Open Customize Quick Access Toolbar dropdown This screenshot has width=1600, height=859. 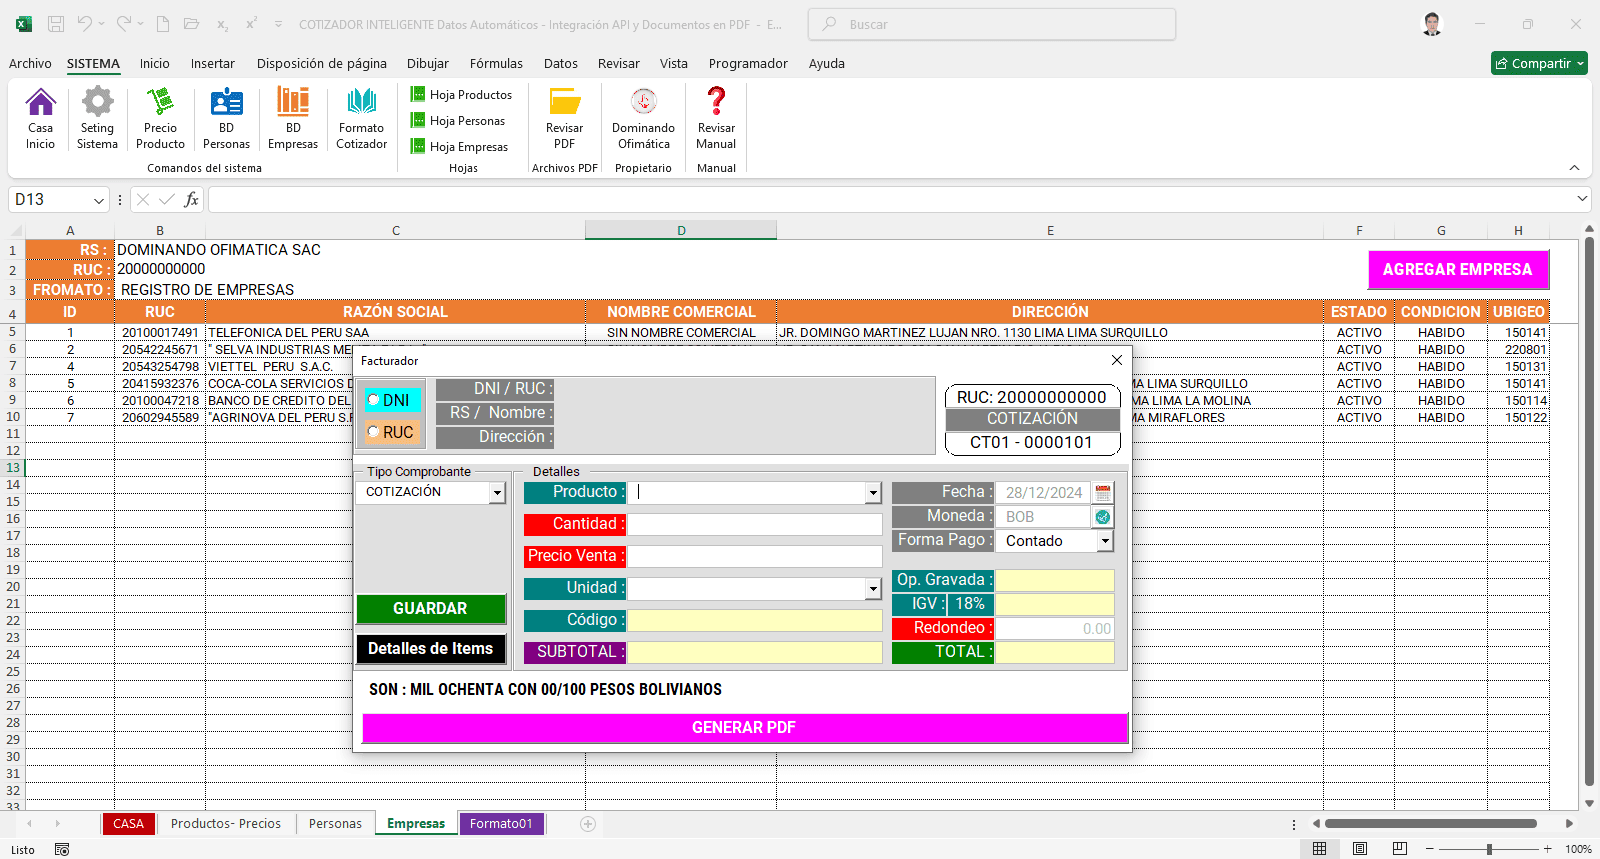click(278, 24)
